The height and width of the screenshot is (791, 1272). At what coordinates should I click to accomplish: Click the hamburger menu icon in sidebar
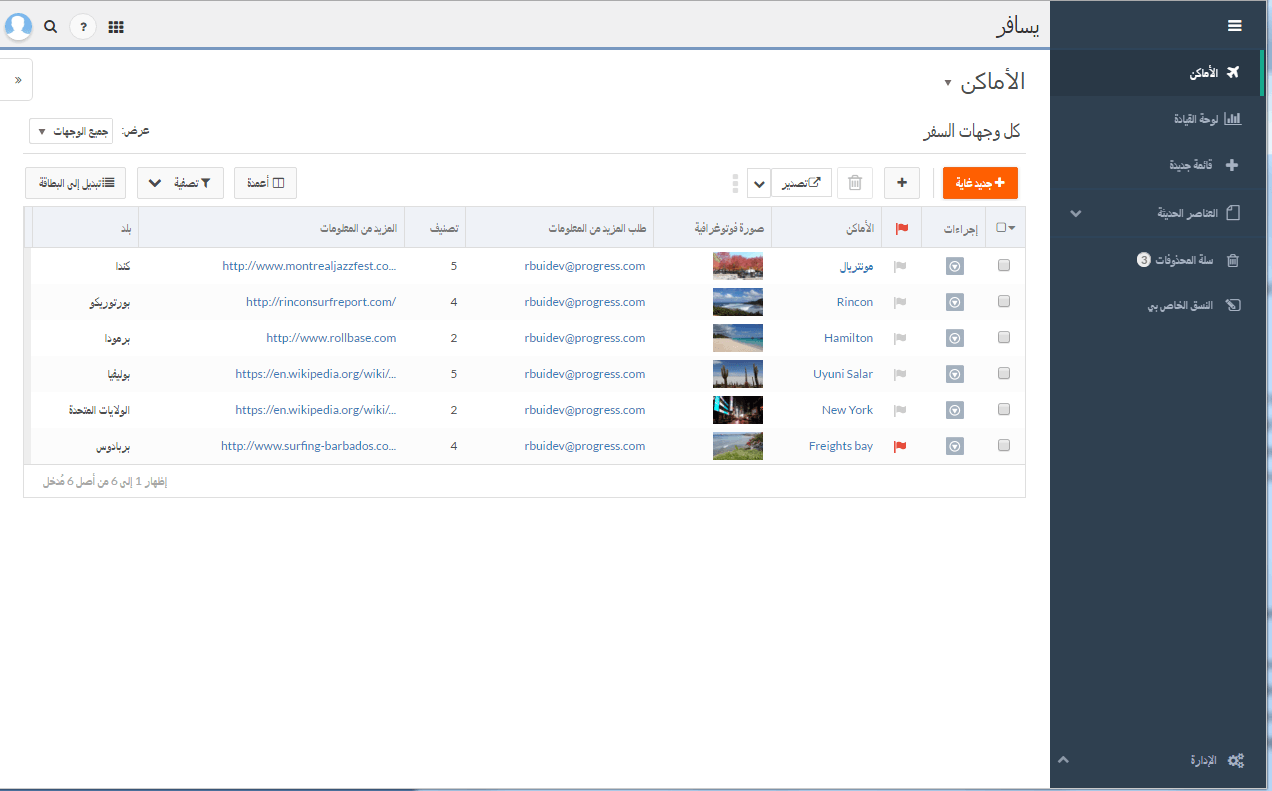click(1234, 26)
